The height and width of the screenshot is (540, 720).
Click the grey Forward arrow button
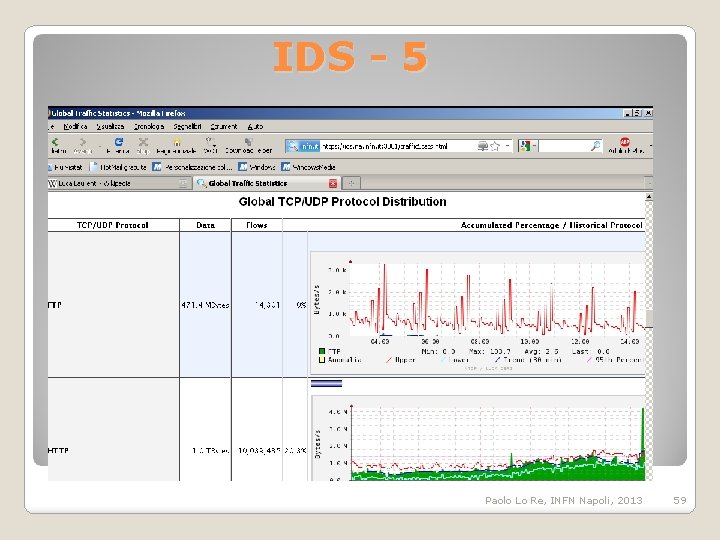[x=83, y=142]
